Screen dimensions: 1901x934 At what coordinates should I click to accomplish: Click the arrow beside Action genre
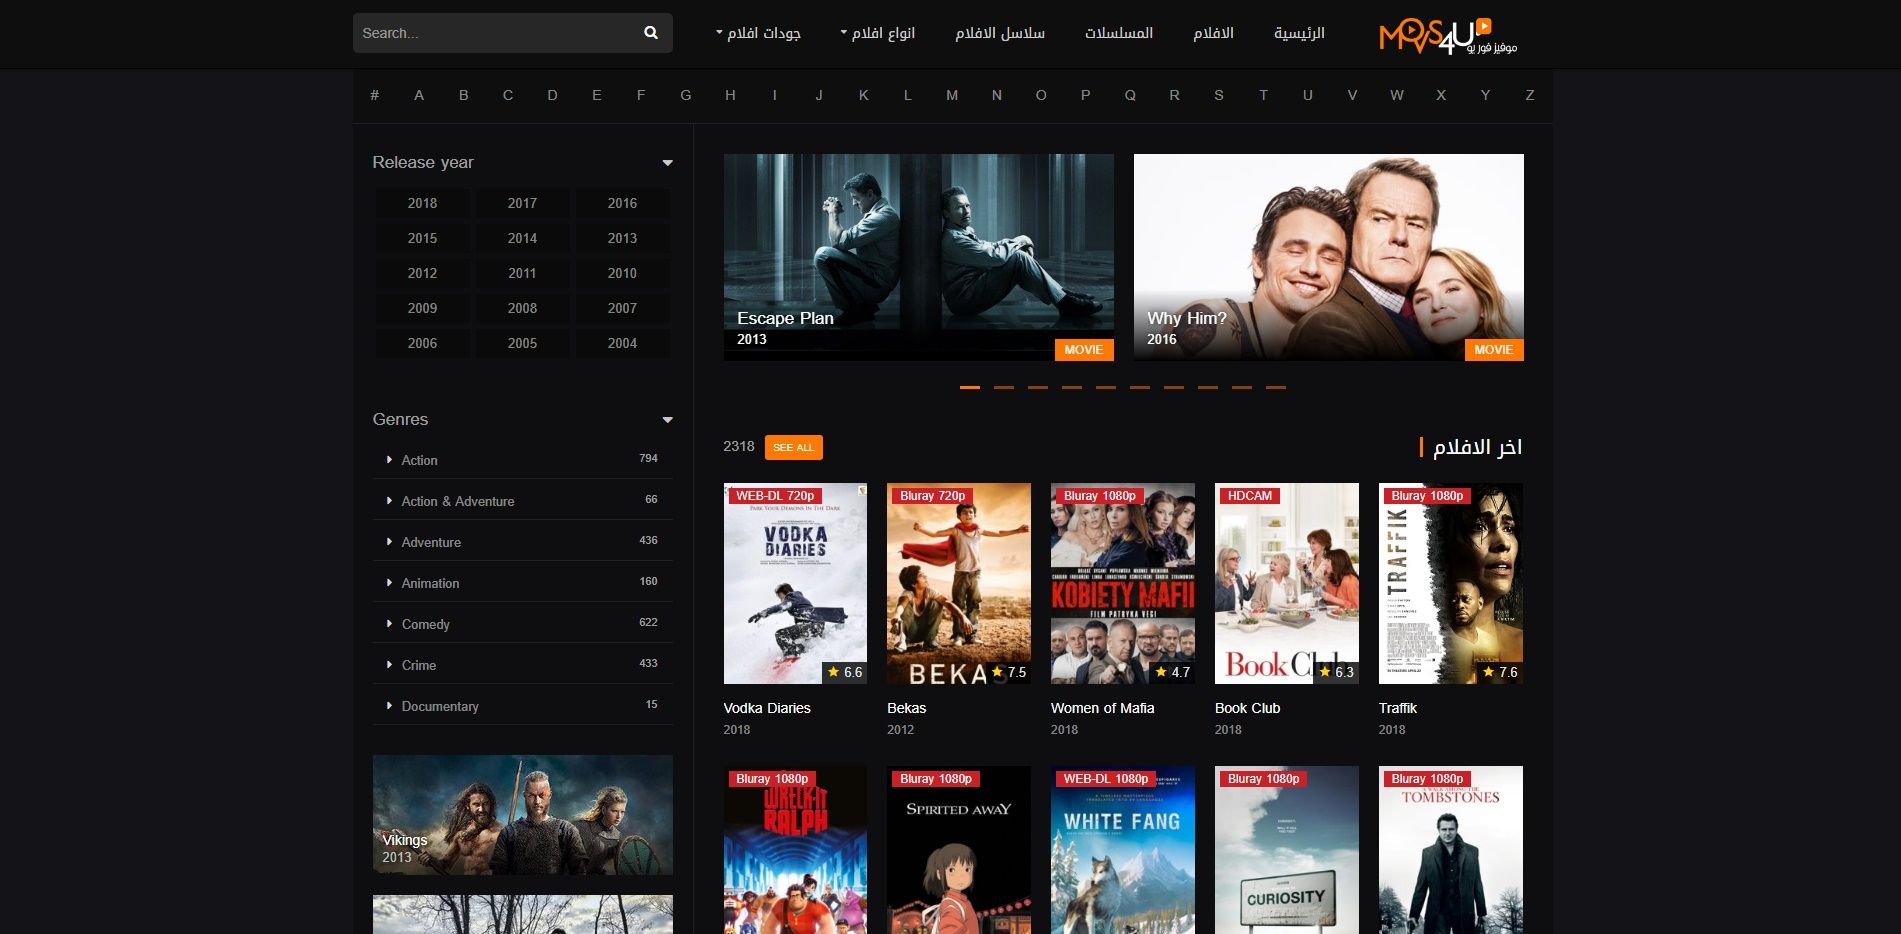coord(389,460)
